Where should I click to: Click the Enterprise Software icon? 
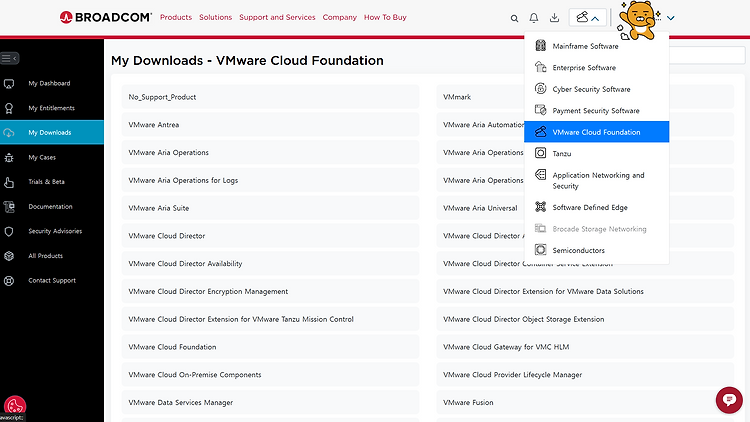click(x=540, y=67)
